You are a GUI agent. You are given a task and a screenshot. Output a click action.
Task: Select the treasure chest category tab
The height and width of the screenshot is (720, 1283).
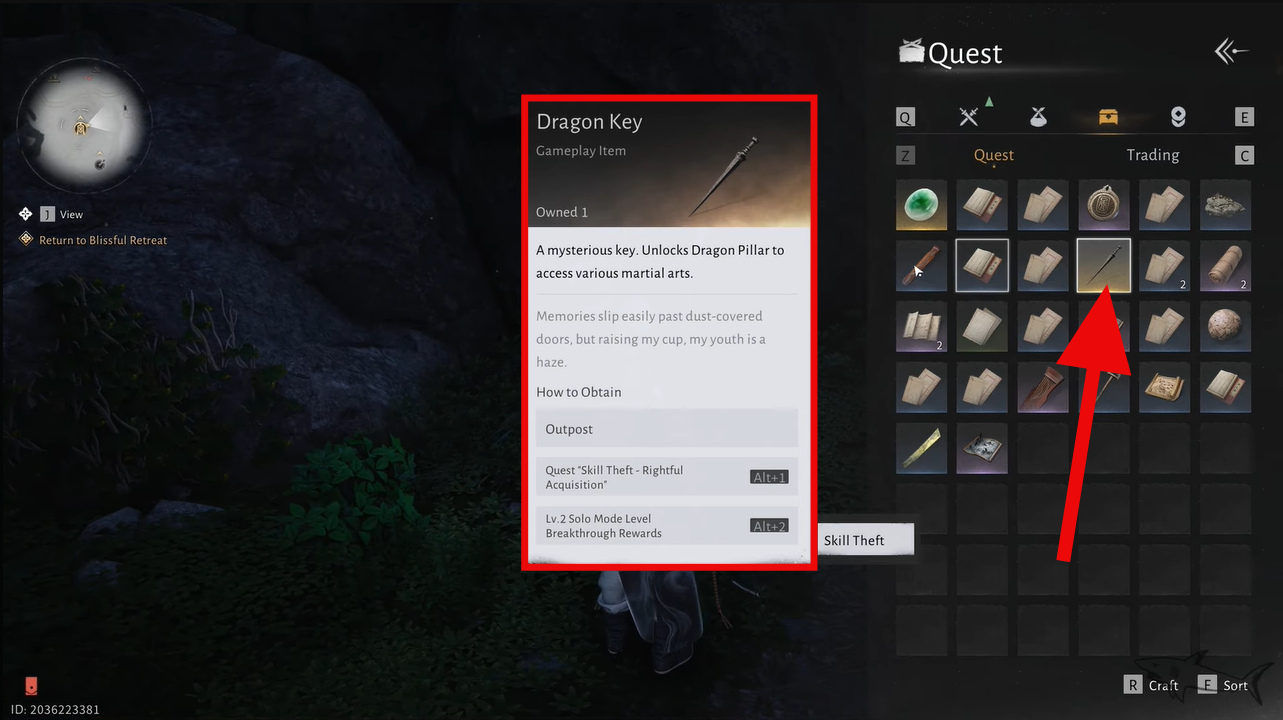point(1108,117)
